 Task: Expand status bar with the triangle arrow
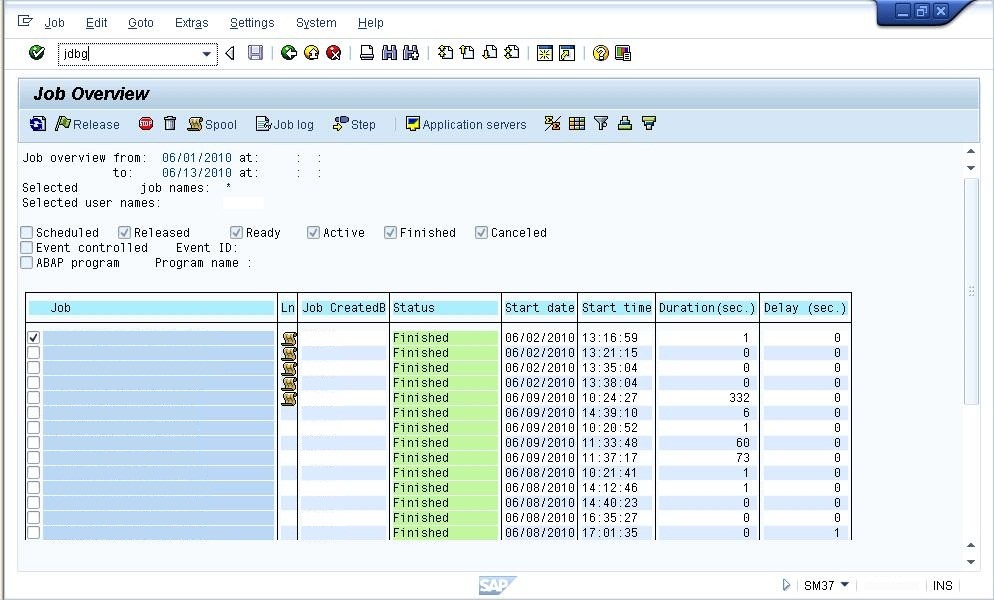click(786, 585)
